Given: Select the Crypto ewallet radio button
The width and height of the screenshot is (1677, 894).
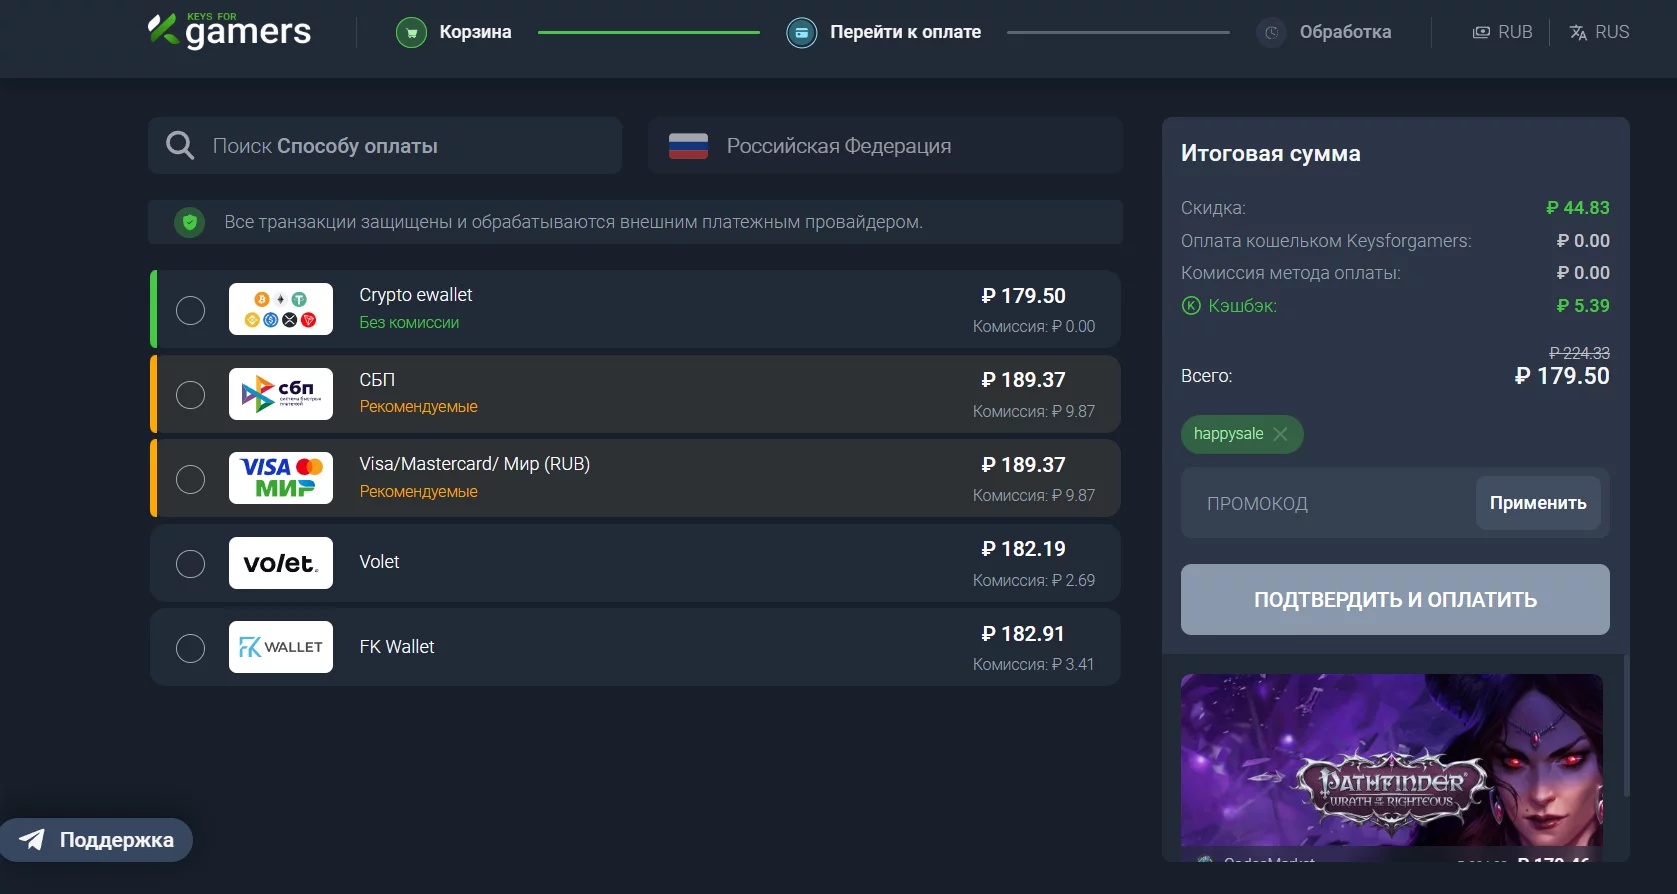Looking at the screenshot, I should (x=190, y=310).
